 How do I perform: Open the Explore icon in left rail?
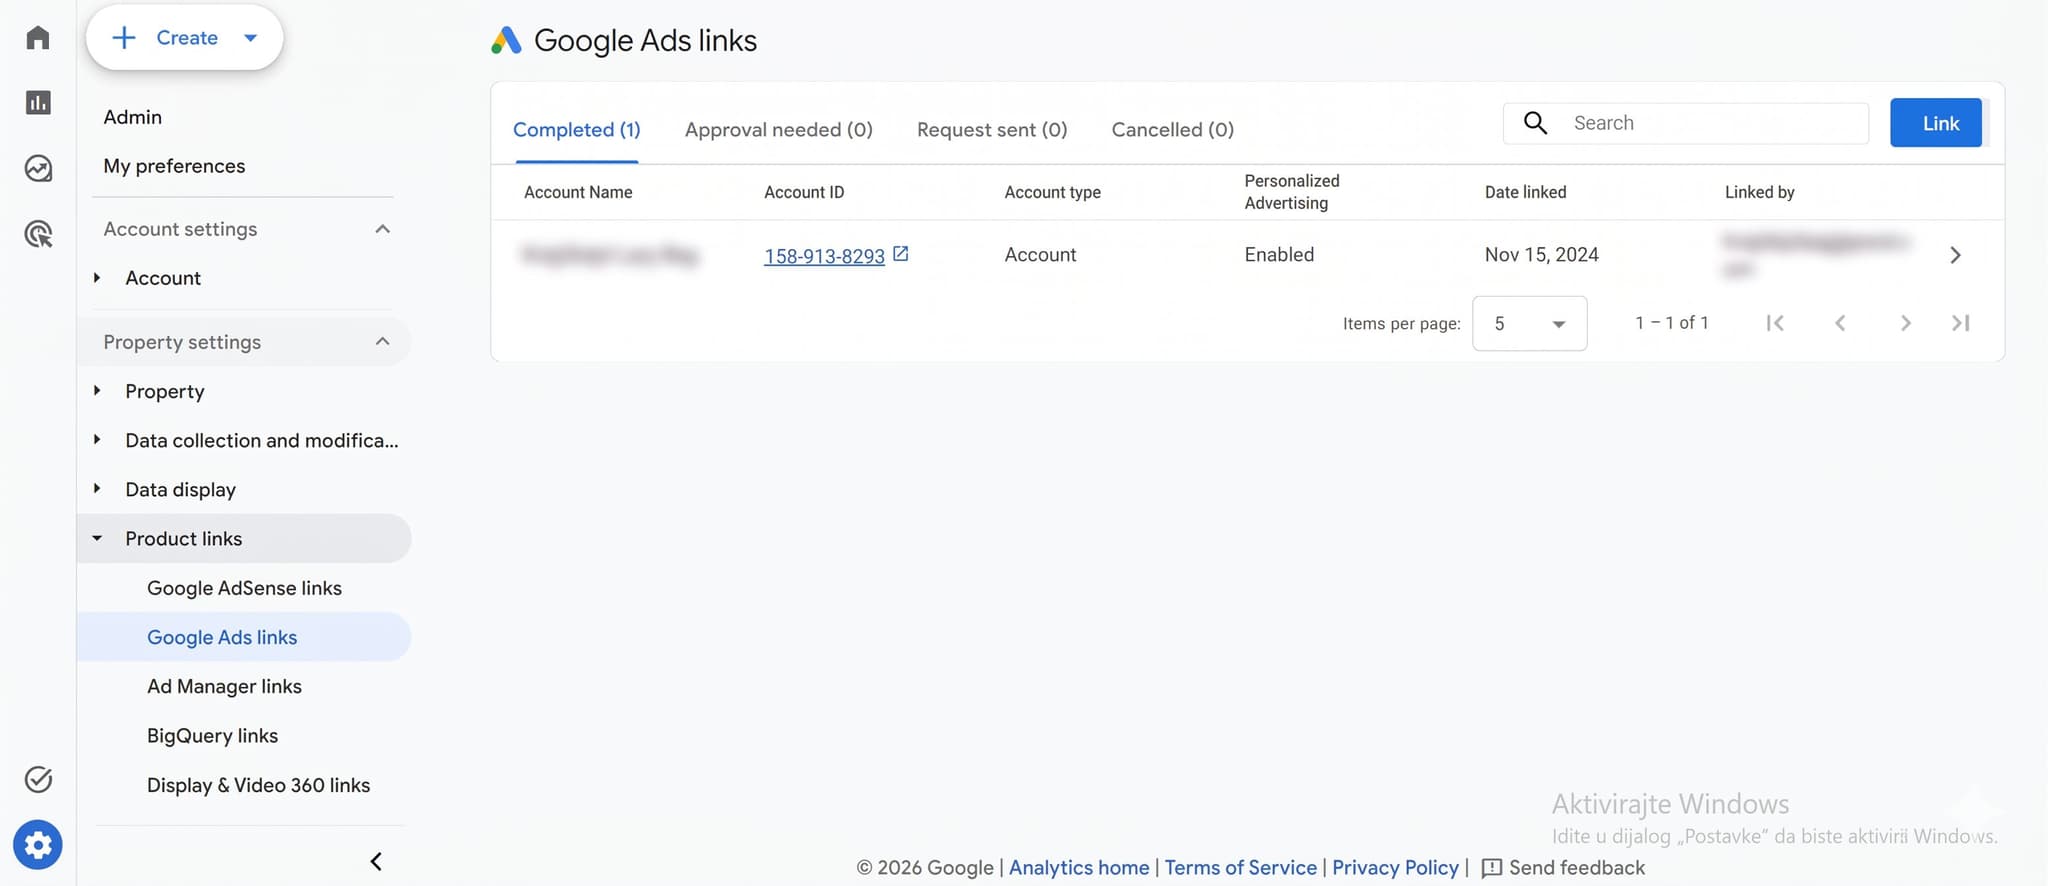(x=38, y=168)
